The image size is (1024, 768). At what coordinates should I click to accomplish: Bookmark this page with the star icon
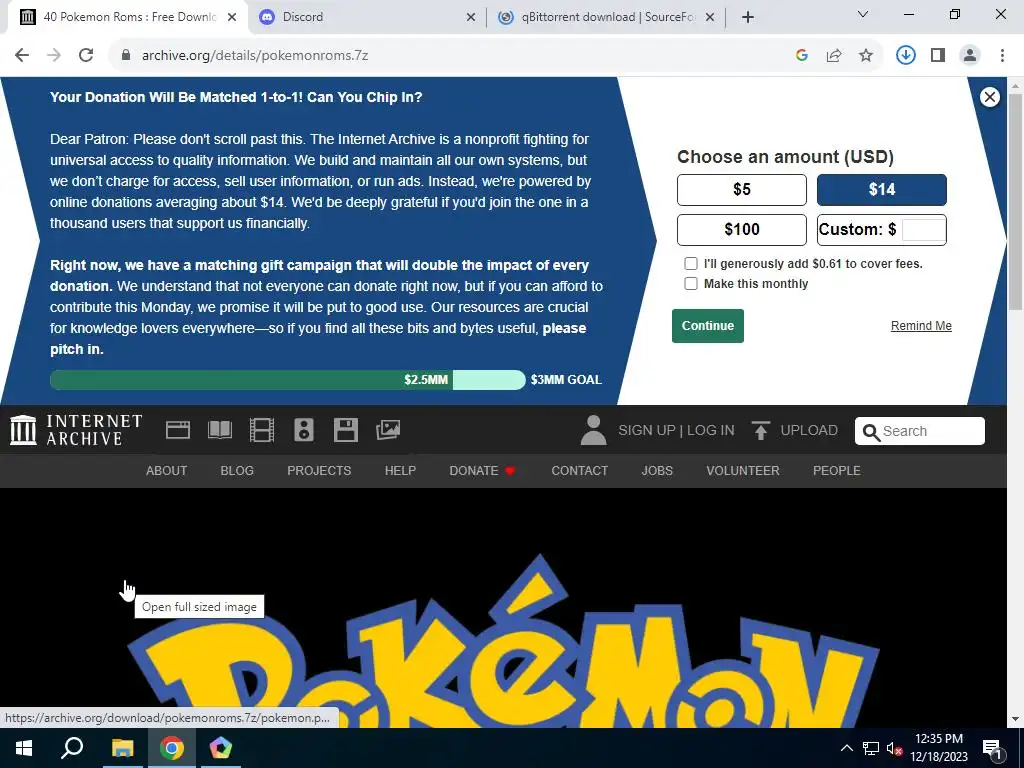point(866,56)
